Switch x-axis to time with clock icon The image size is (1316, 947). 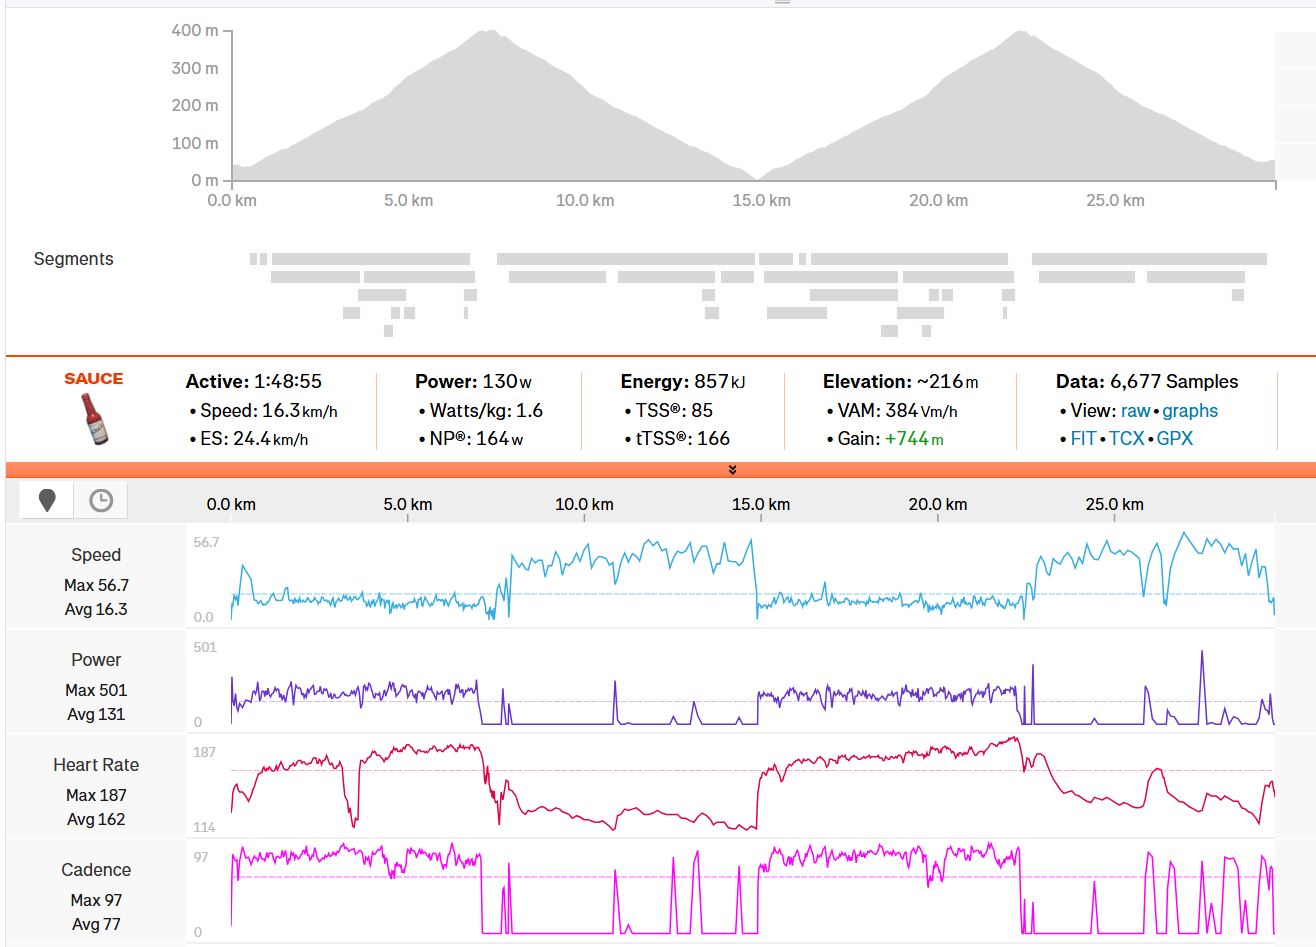(101, 500)
